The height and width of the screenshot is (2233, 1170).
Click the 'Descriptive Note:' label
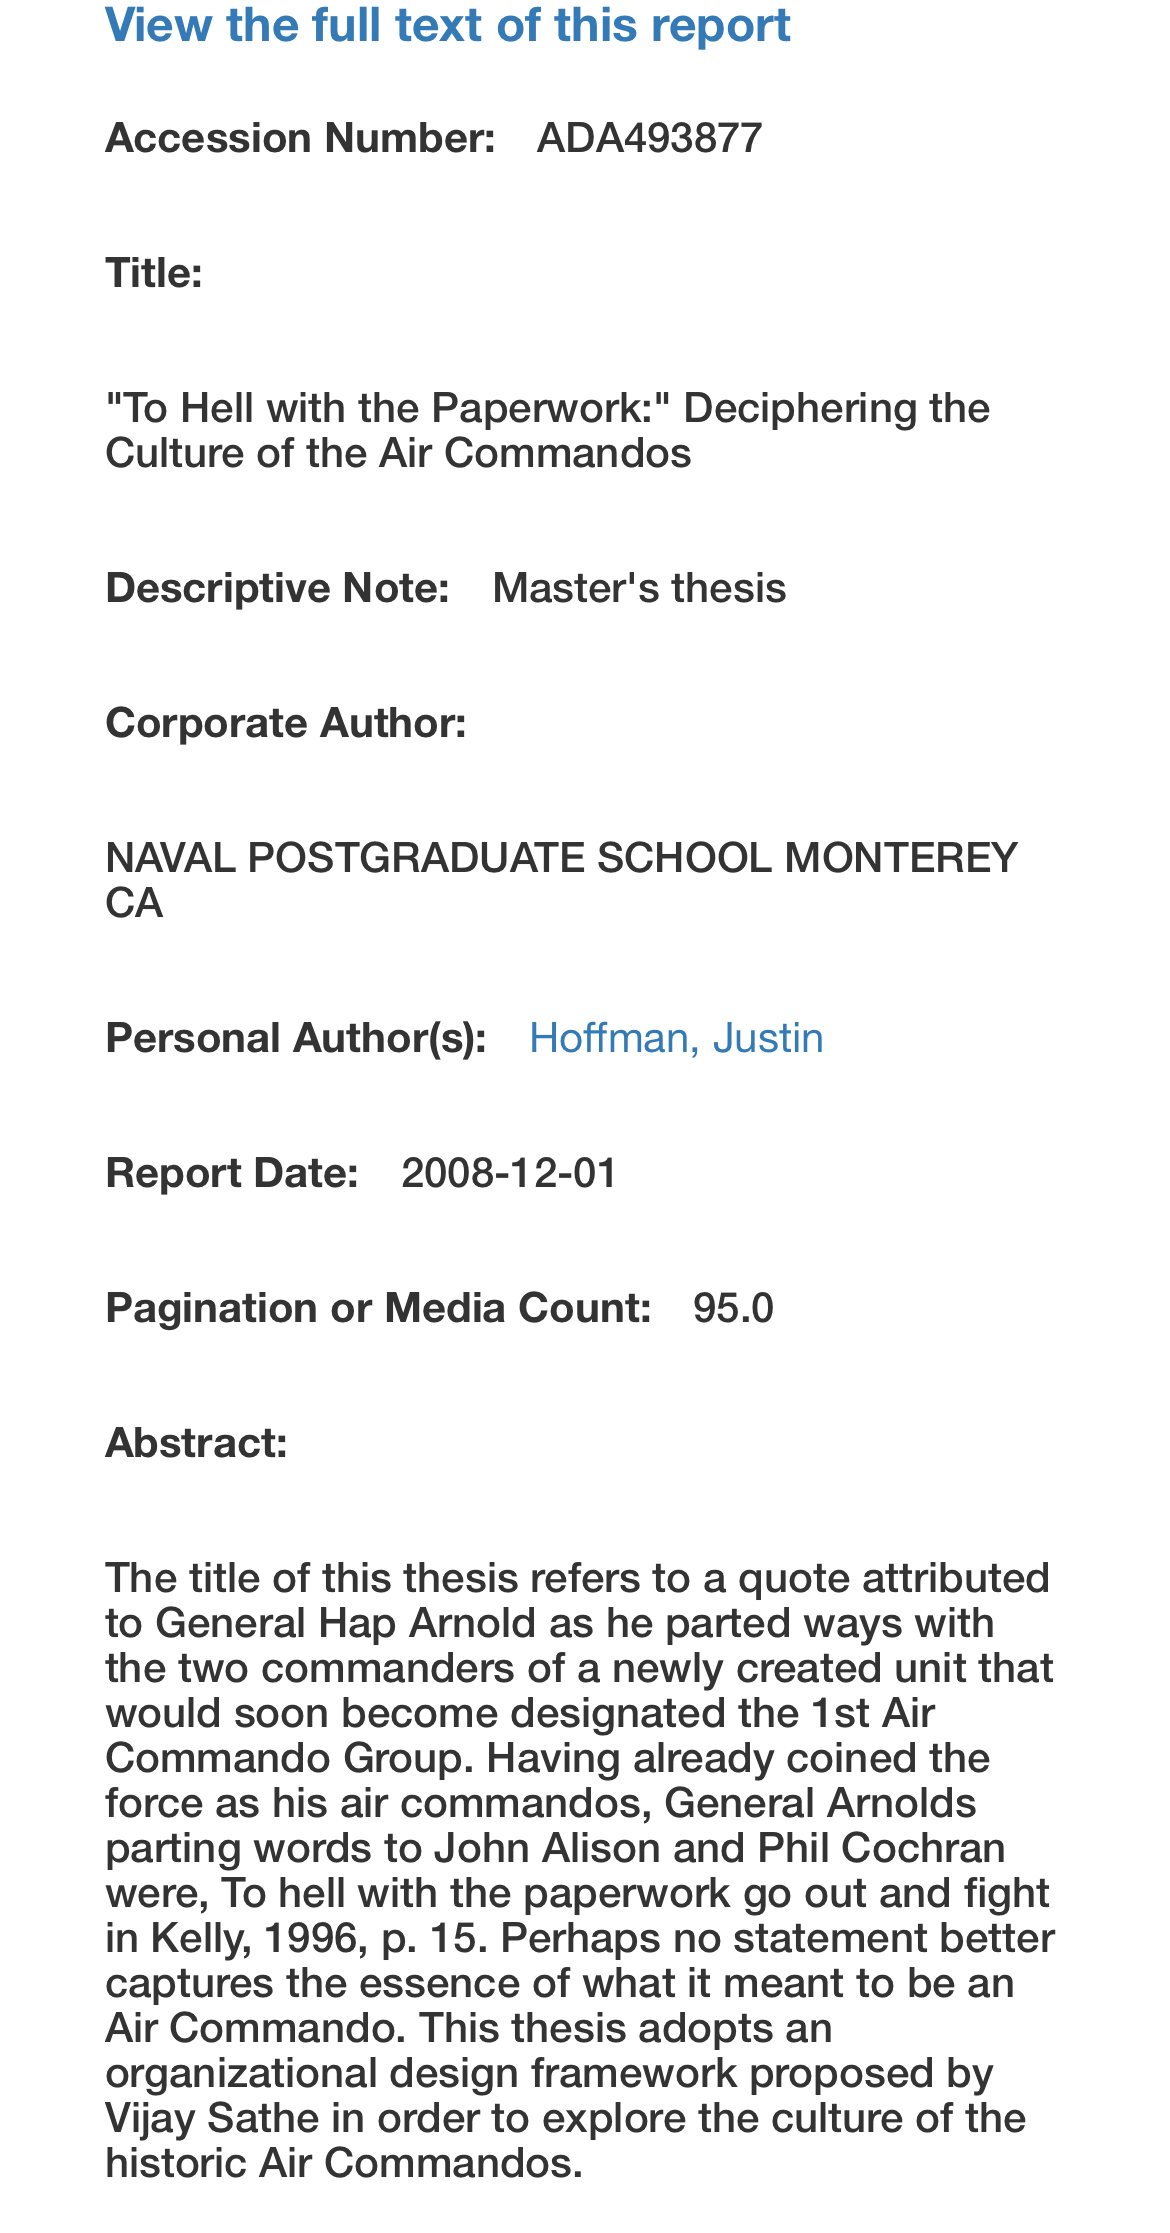pos(277,588)
